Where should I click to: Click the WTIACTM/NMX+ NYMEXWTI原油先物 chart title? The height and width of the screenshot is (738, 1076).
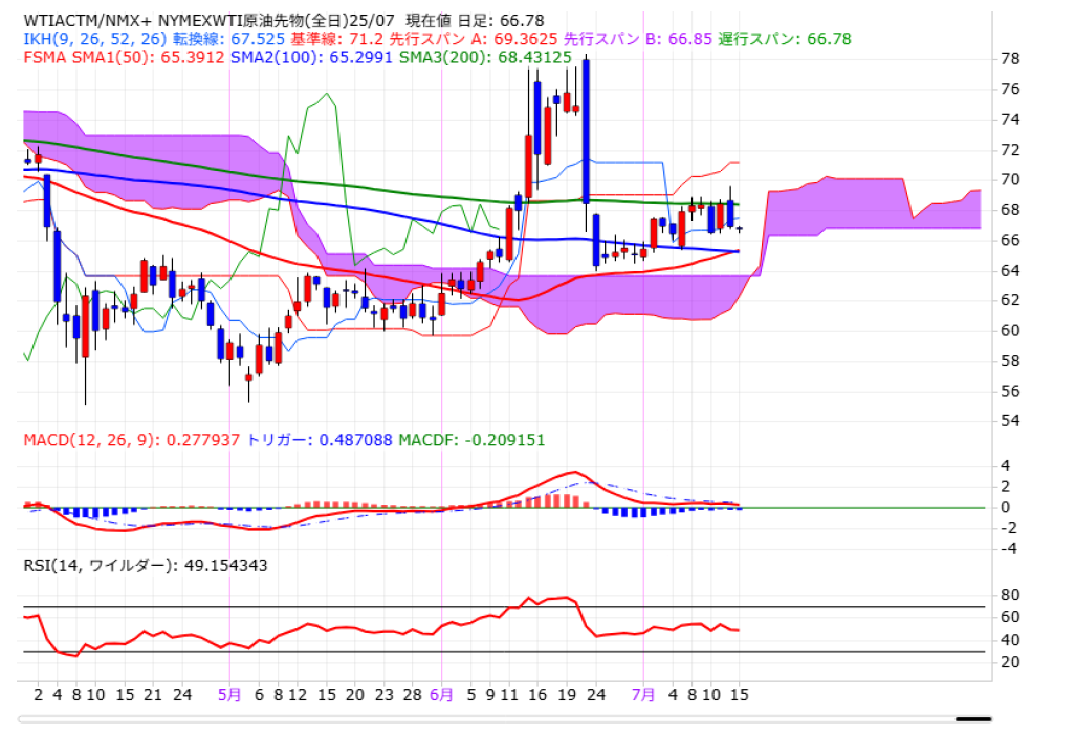pos(209,21)
